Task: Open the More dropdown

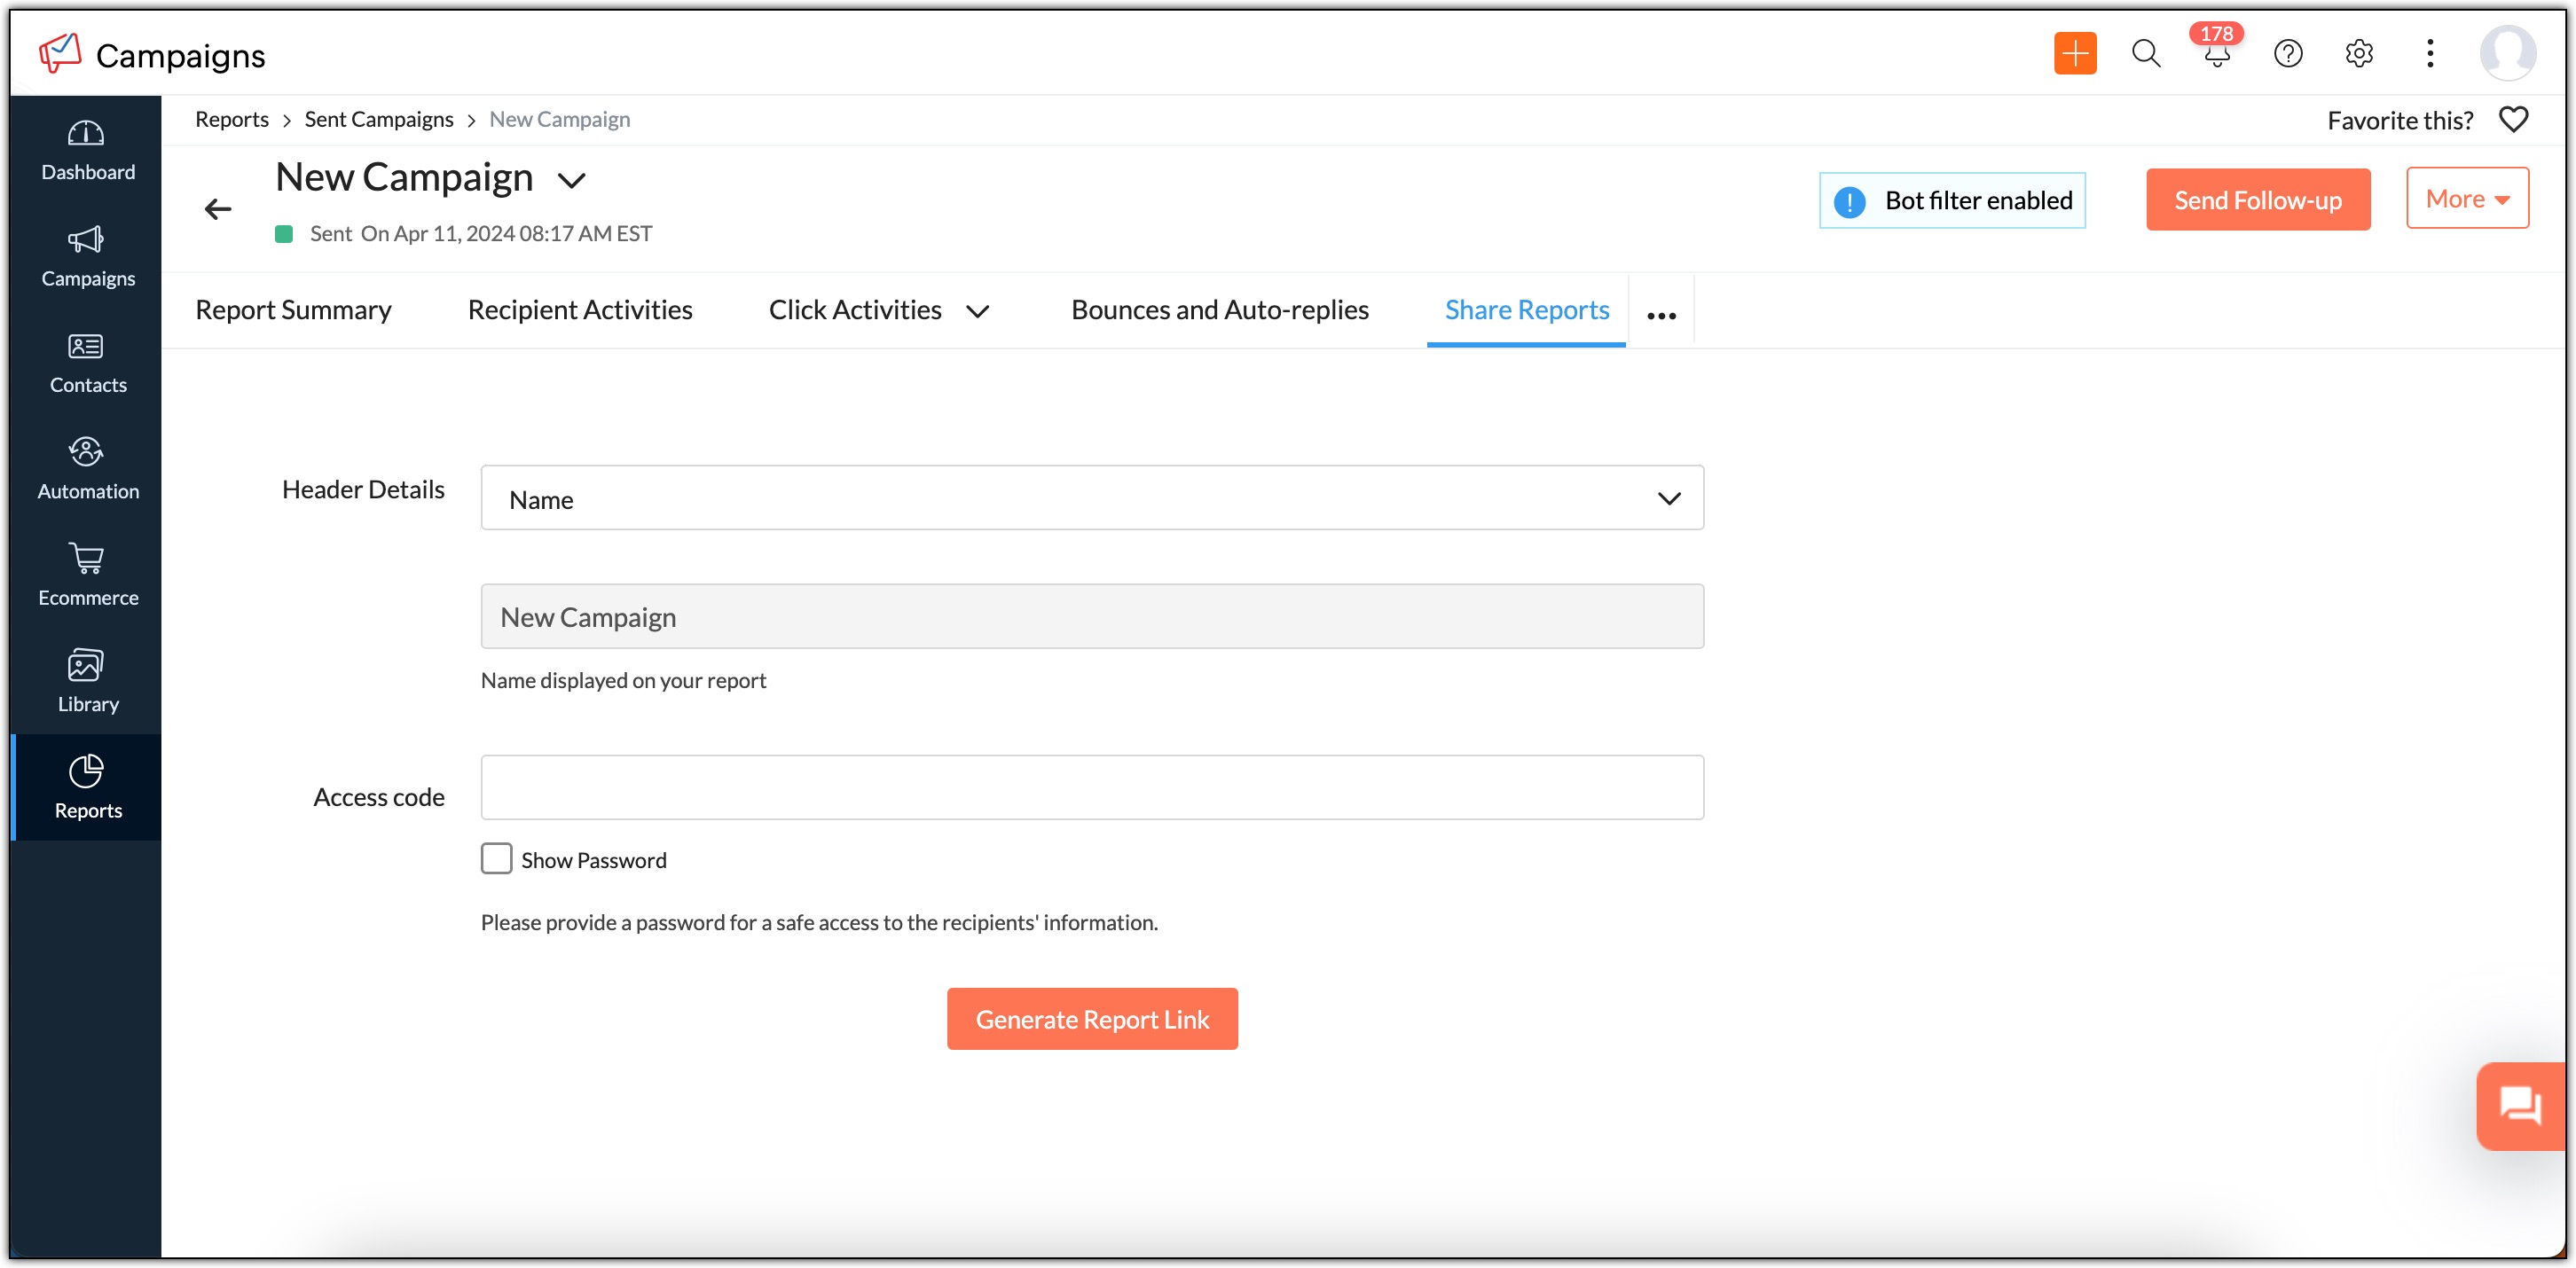Action: (2466, 198)
